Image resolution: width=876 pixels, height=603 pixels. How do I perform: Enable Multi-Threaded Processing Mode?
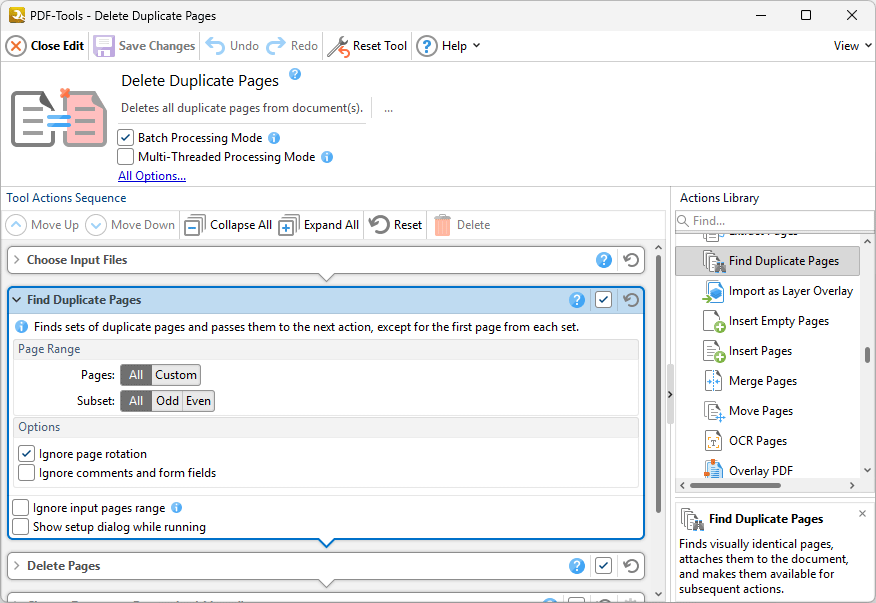click(125, 156)
